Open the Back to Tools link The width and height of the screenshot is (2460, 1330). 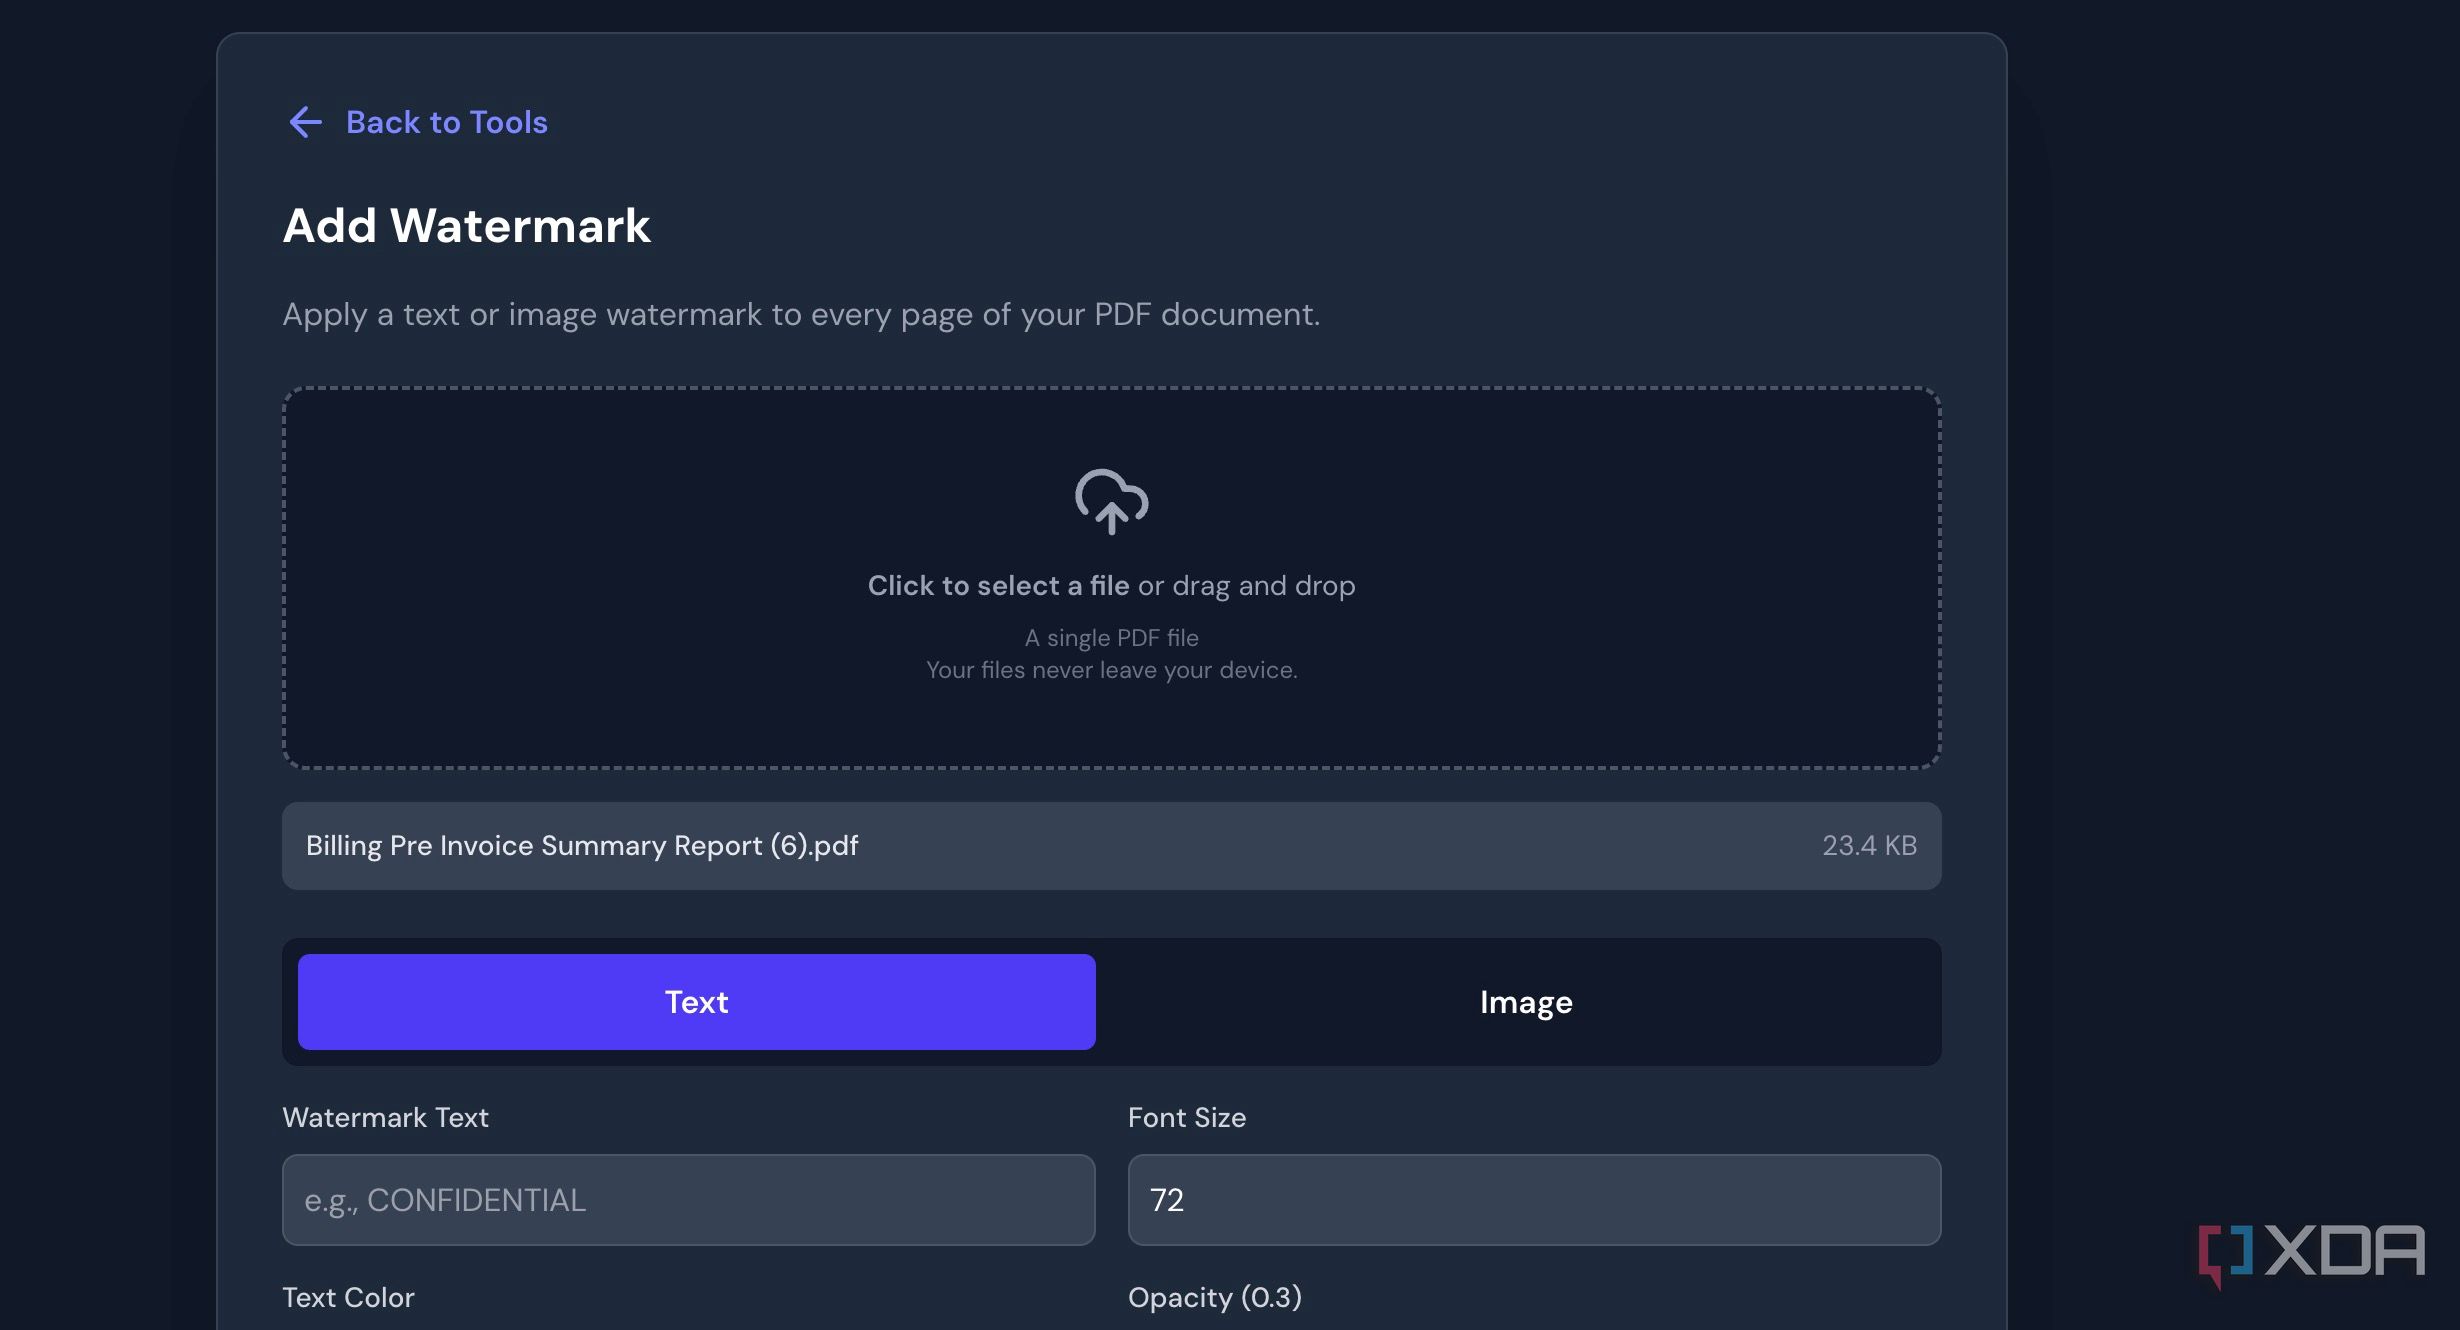[446, 122]
